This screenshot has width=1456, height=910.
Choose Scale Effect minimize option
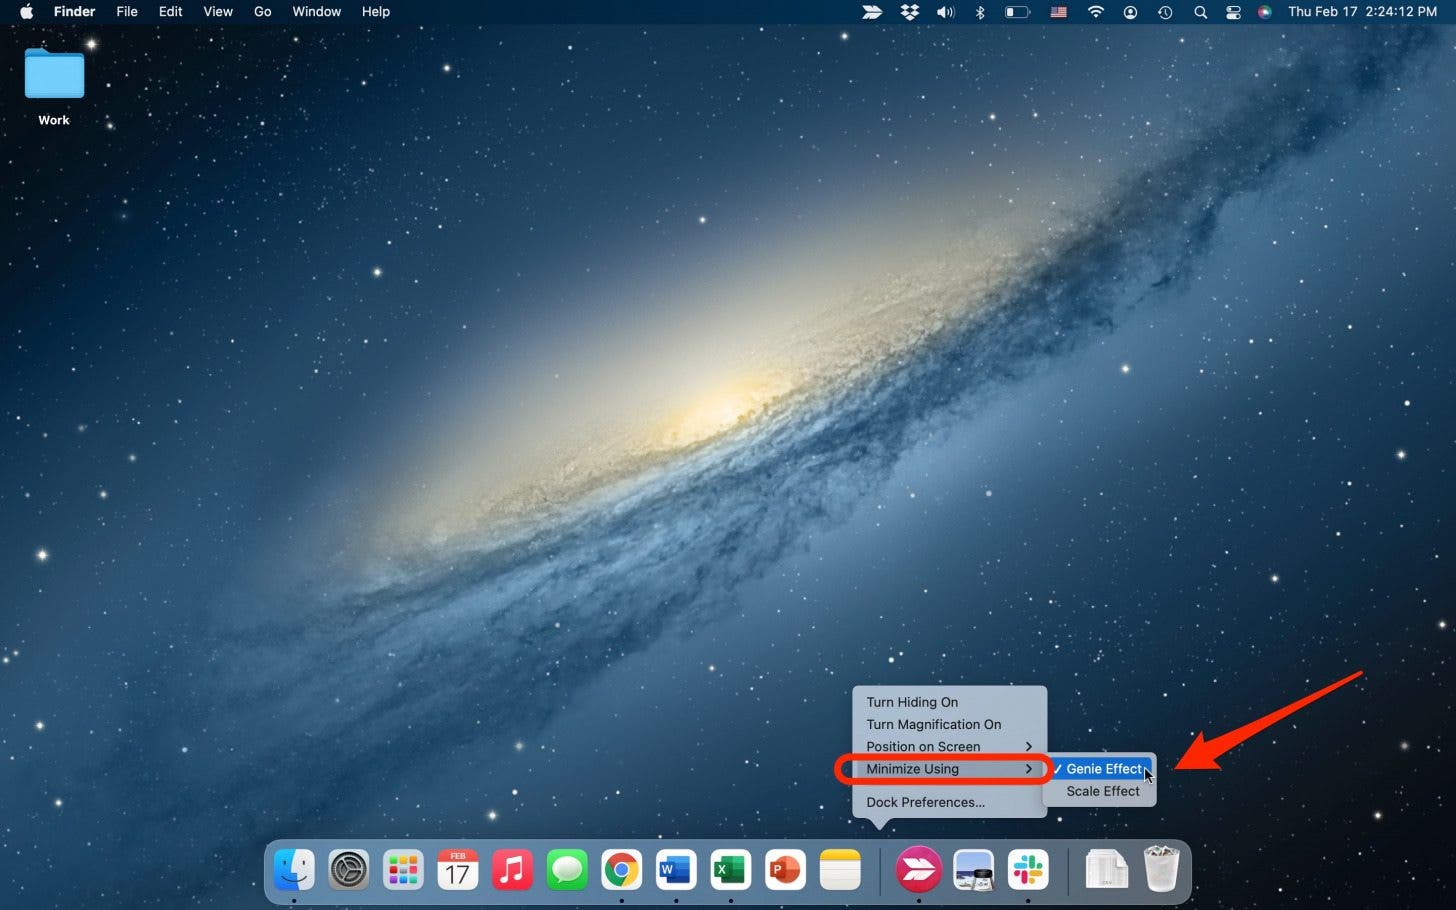[1102, 791]
